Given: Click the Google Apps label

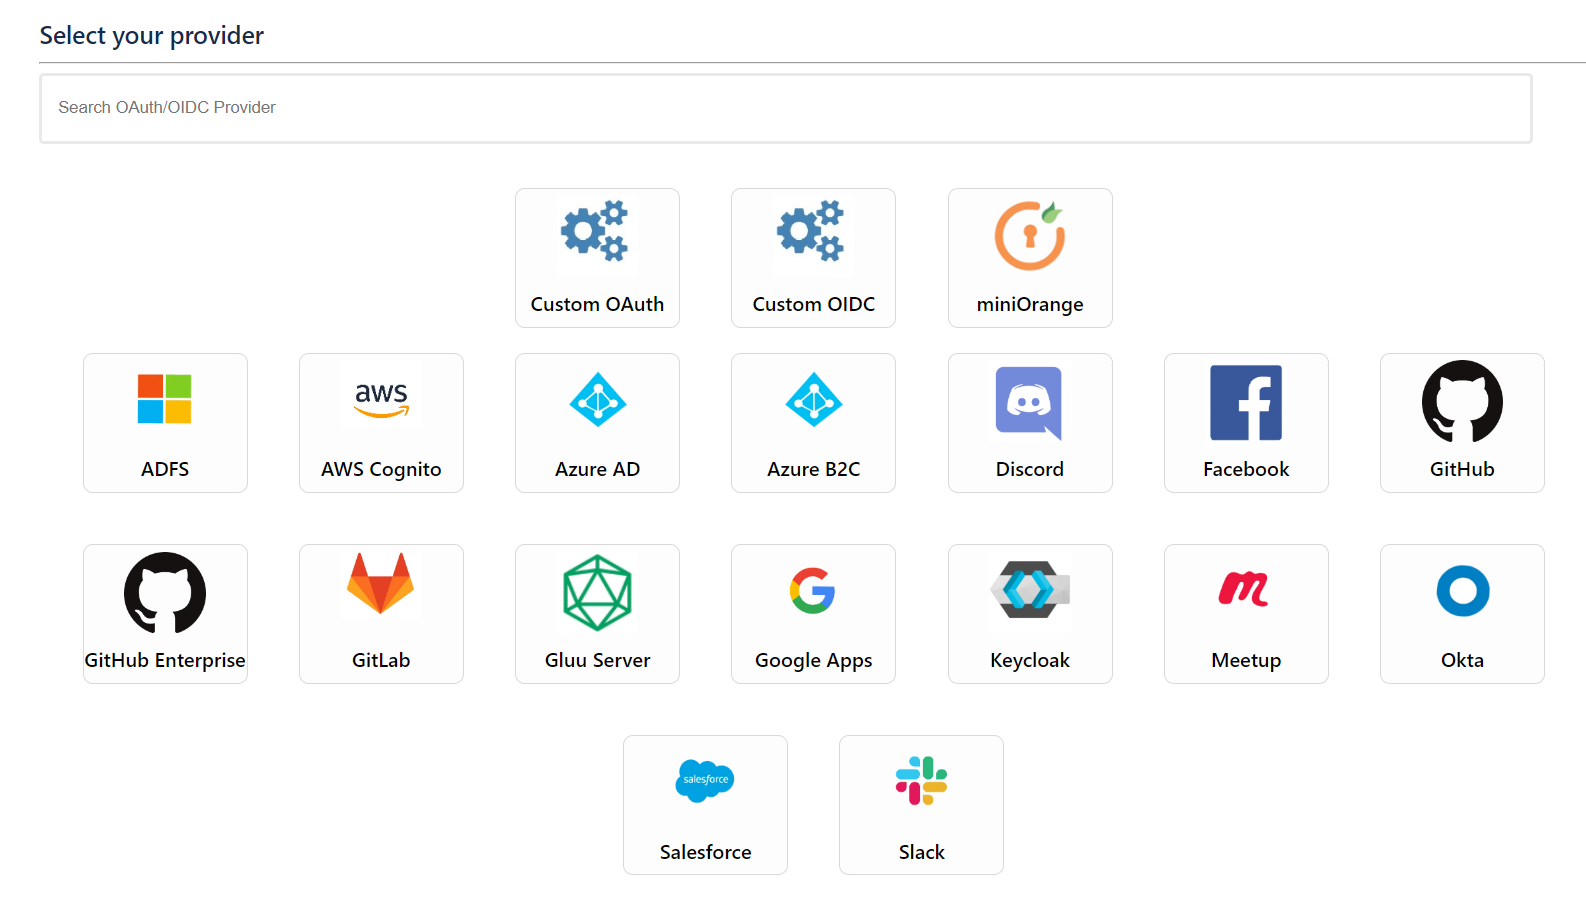Looking at the screenshot, I should (x=813, y=661).
